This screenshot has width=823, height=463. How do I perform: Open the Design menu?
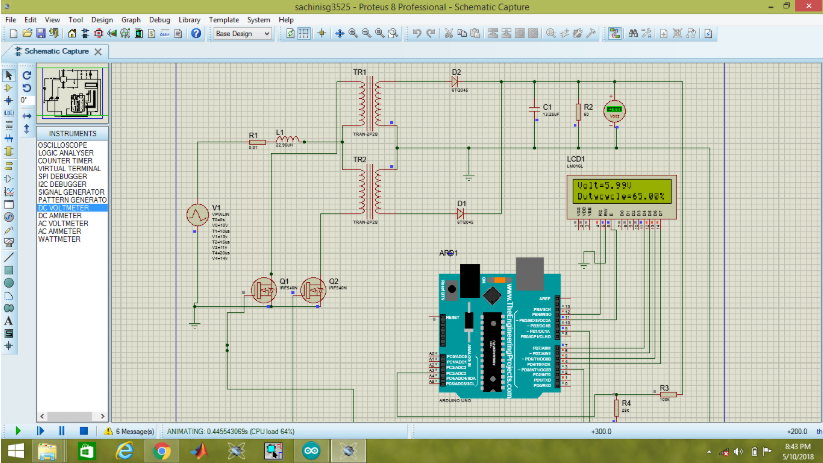pyautogui.click(x=102, y=20)
